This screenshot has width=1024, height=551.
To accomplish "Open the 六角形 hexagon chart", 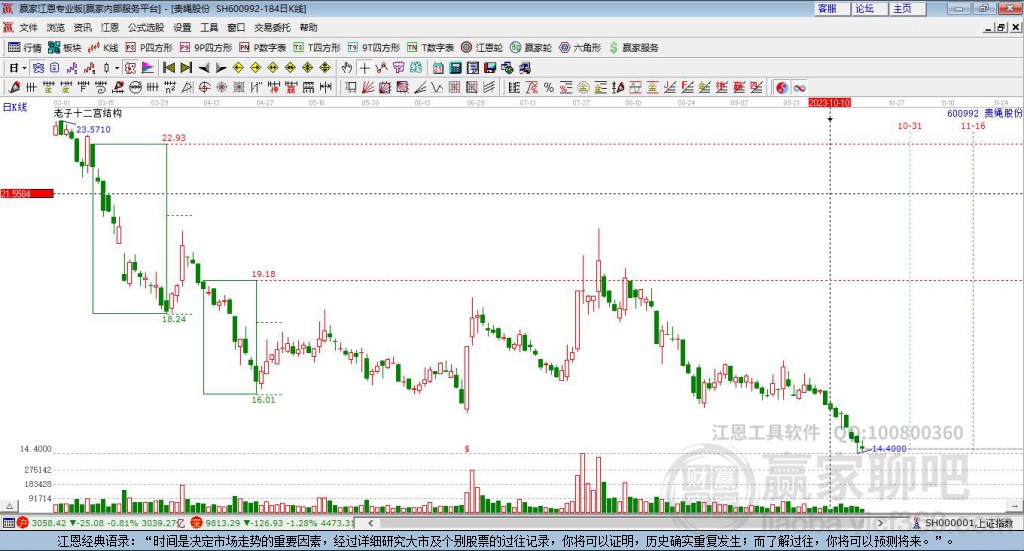I will click(580, 48).
